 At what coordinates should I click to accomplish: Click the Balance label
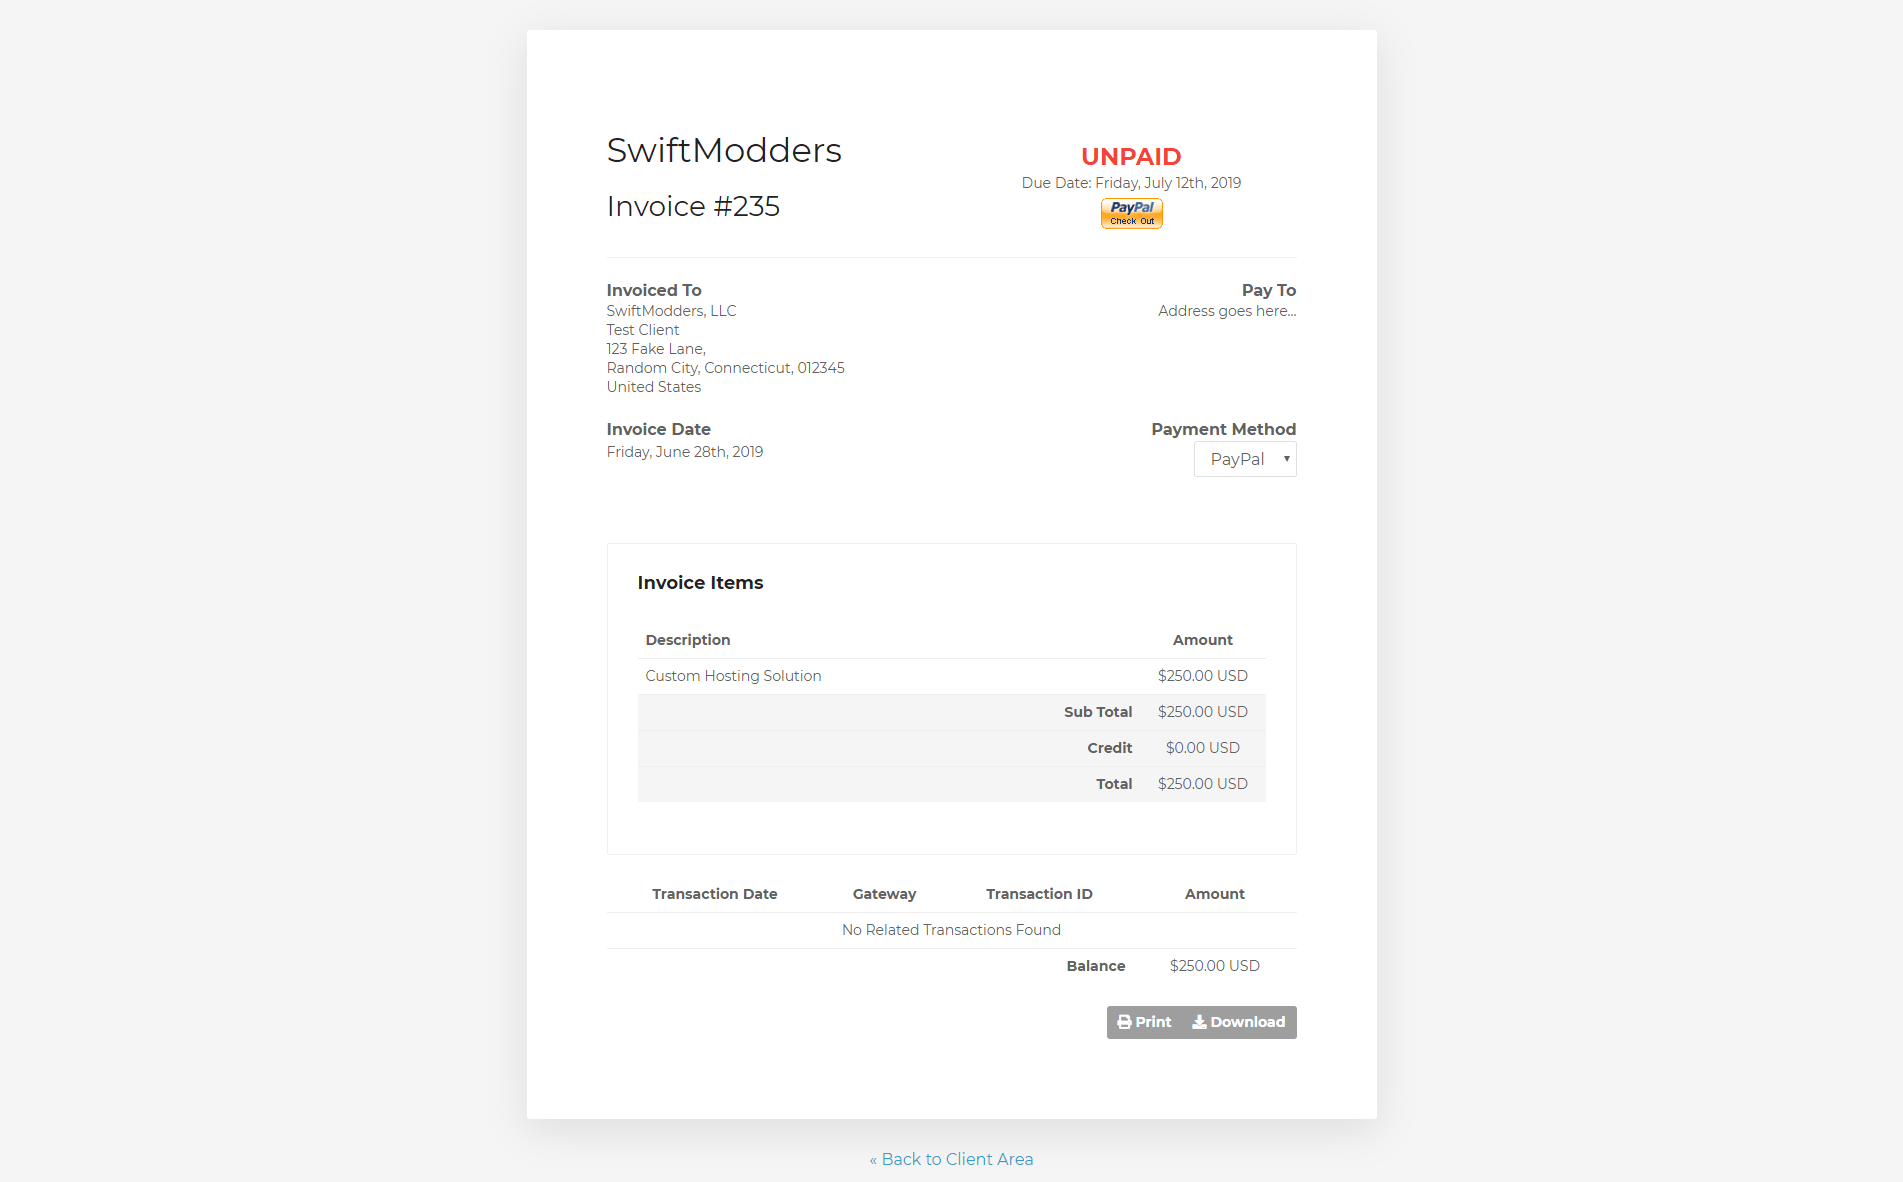pos(1095,966)
